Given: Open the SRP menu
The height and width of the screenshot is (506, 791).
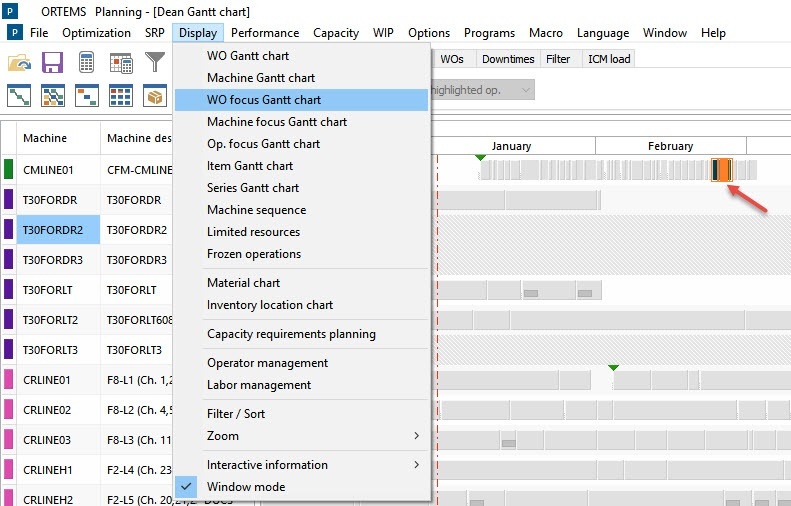Looking at the screenshot, I should point(154,33).
